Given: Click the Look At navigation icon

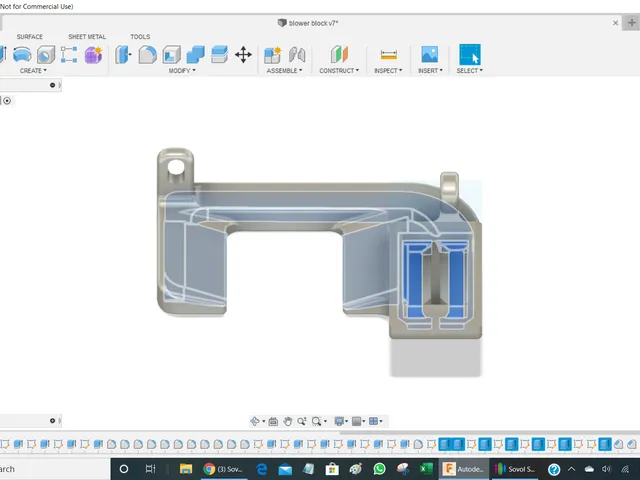Looking at the screenshot, I should pos(273,421).
